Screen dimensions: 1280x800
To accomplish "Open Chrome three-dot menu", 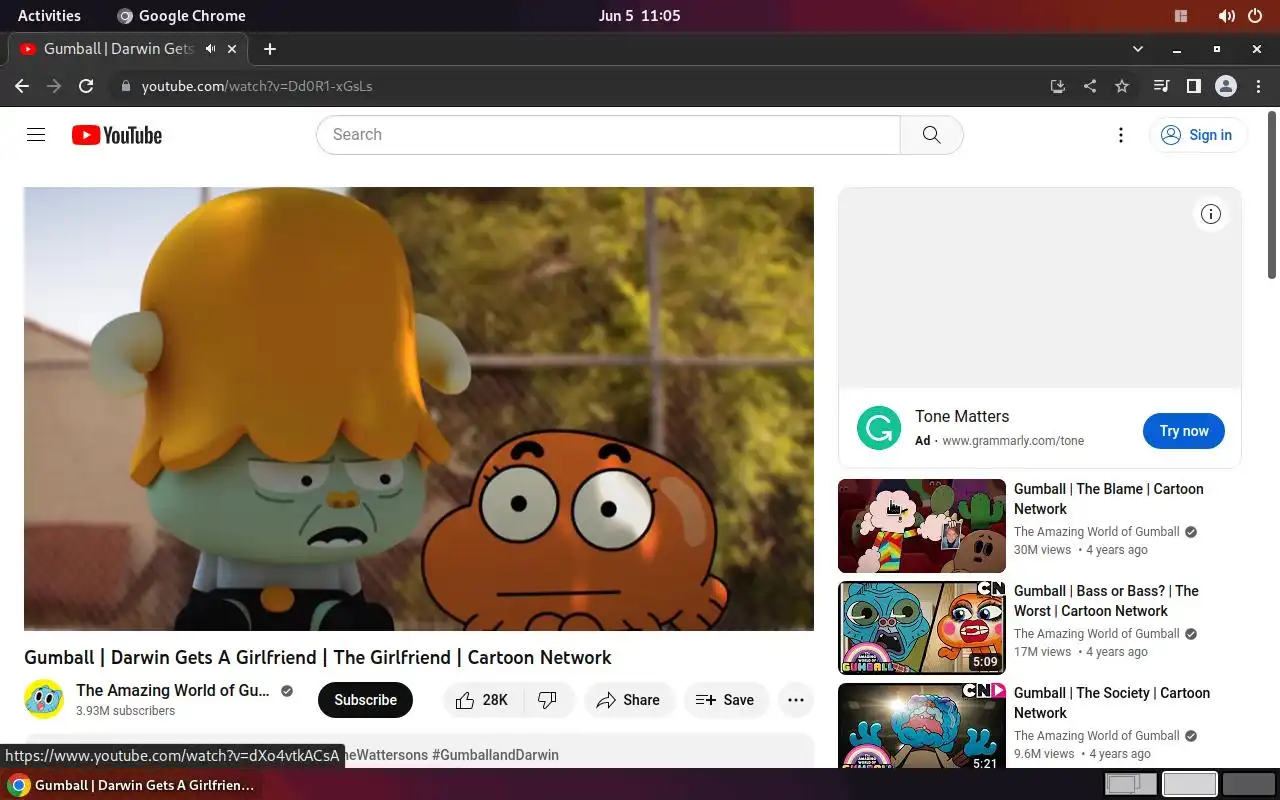I will pos(1258,86).
